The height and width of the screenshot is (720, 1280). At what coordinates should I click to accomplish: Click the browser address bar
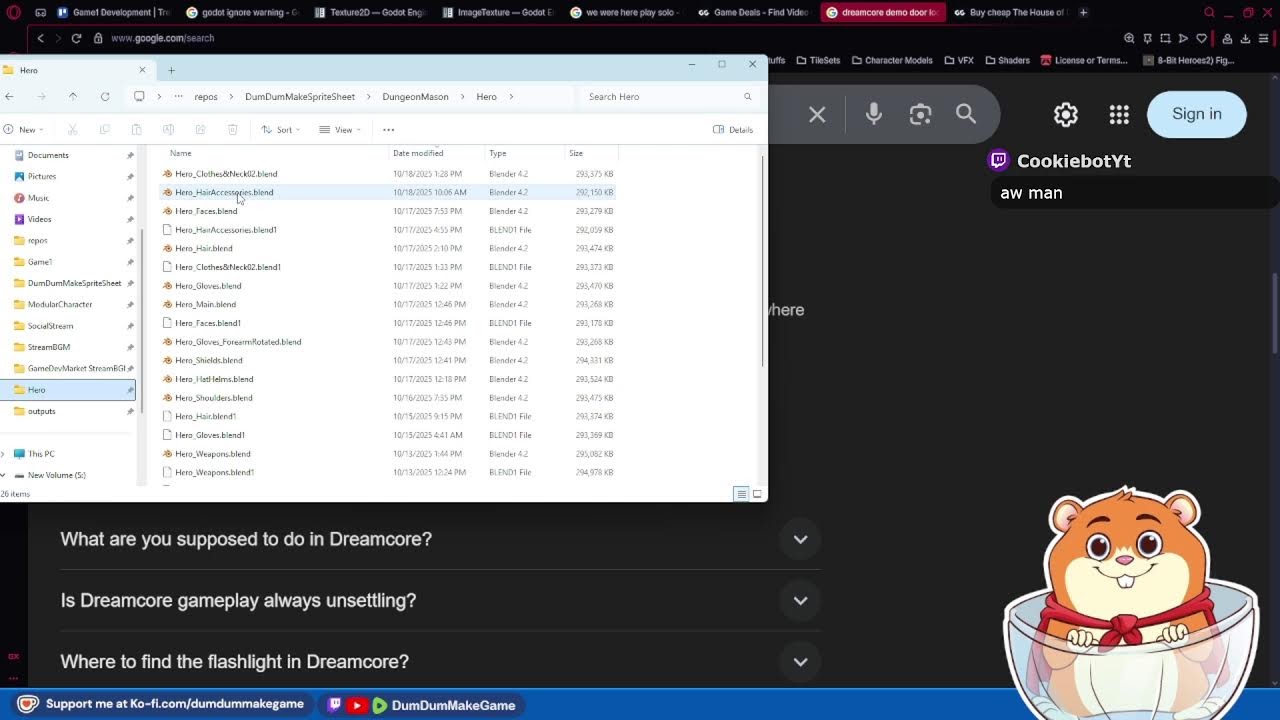(600, 38)
